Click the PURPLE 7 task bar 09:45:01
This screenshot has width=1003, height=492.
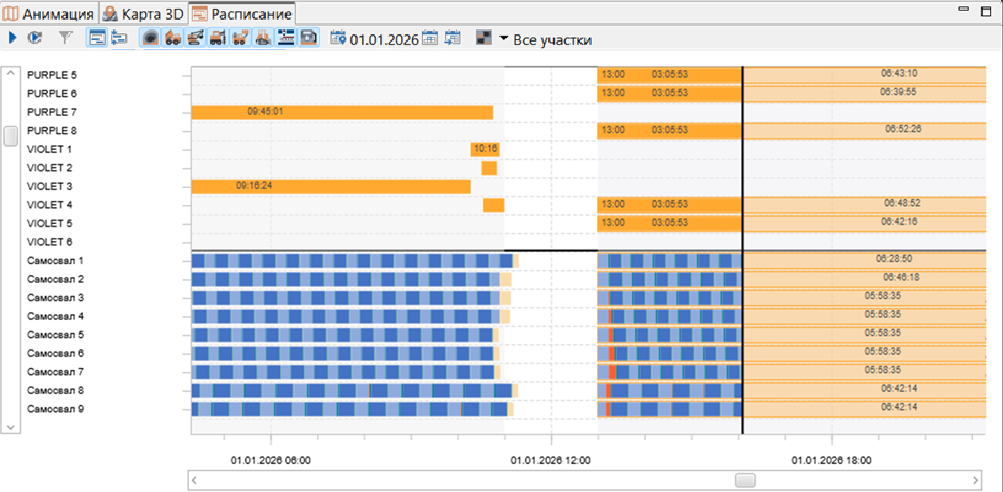342,113
